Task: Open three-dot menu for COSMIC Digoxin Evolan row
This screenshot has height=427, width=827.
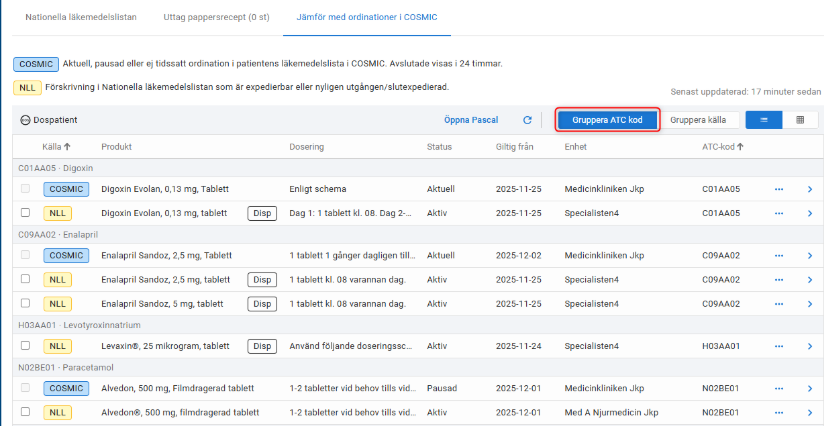Action: pyautogui.click(x=779, y=189)
